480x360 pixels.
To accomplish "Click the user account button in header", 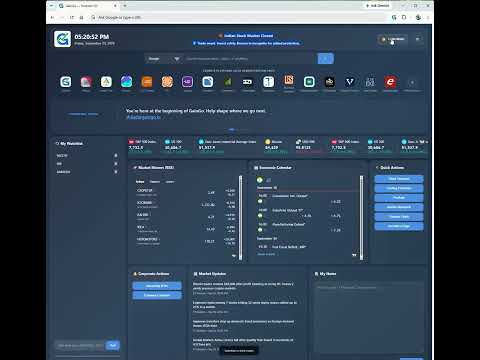I will (393, 39).
